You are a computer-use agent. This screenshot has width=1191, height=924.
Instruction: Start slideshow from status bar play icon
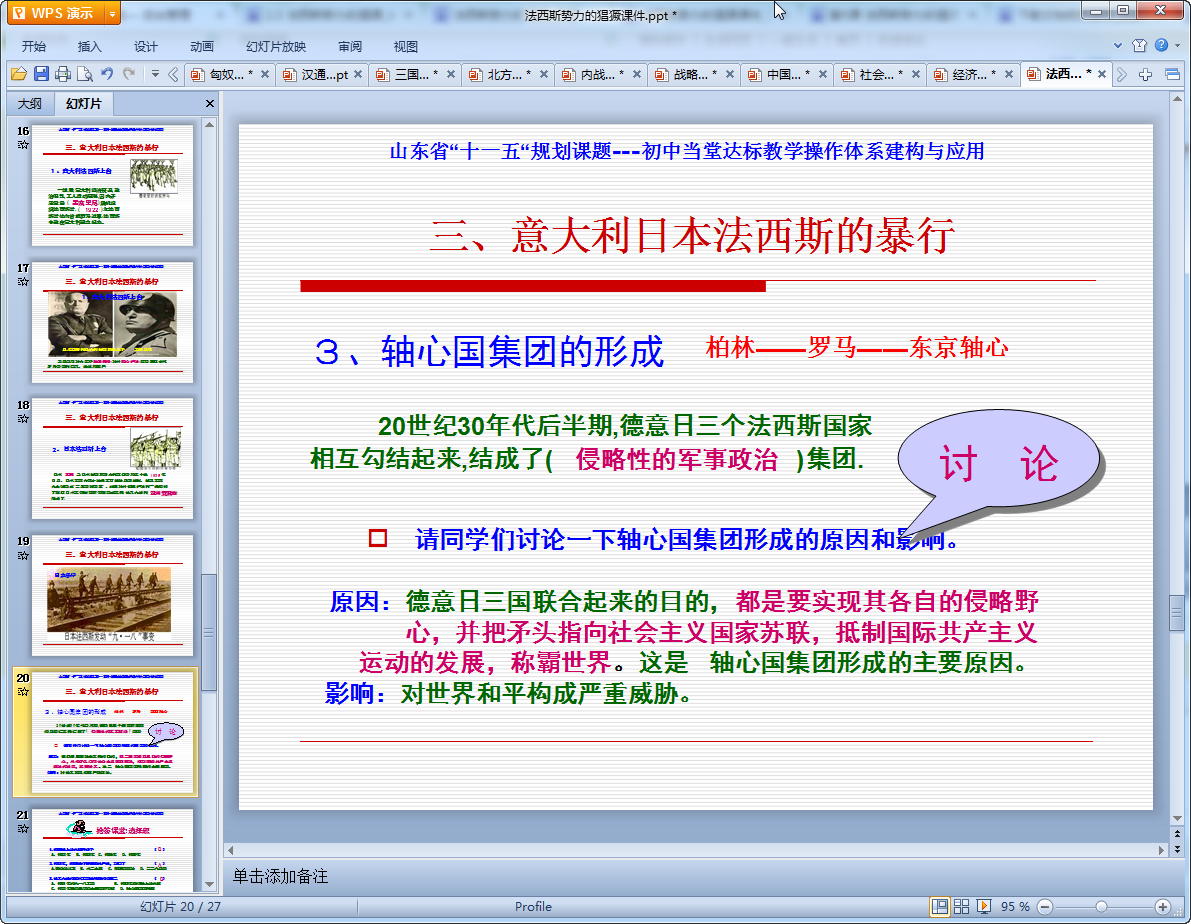click(984, 907)
